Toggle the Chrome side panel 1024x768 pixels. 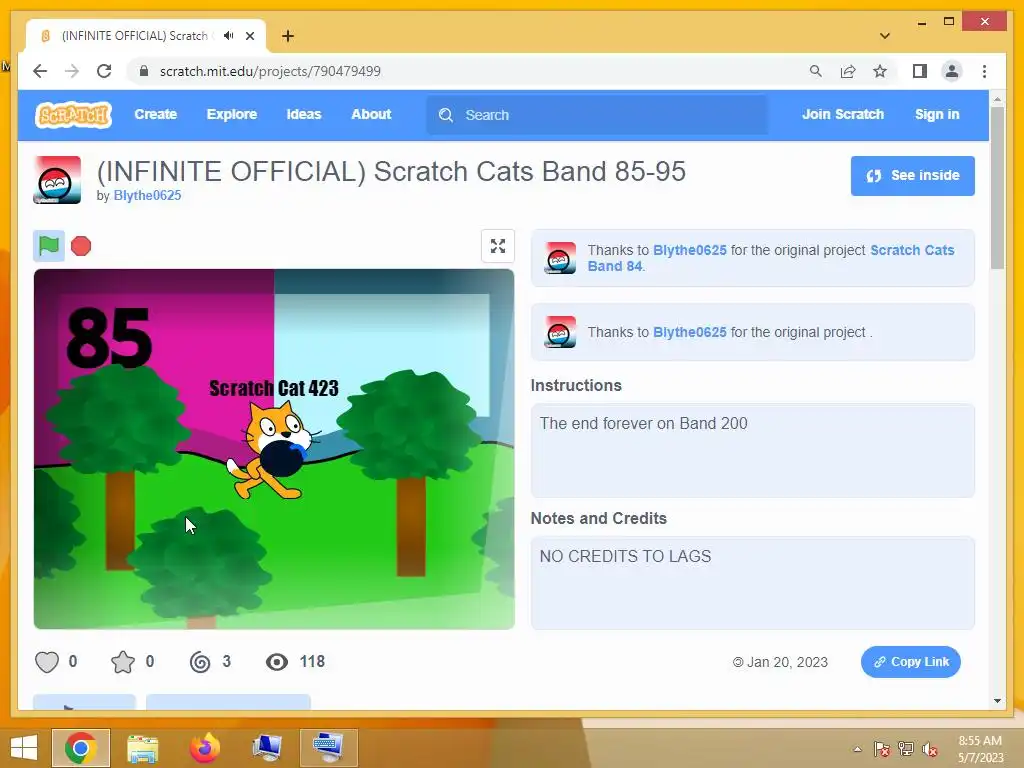(920, 71)
